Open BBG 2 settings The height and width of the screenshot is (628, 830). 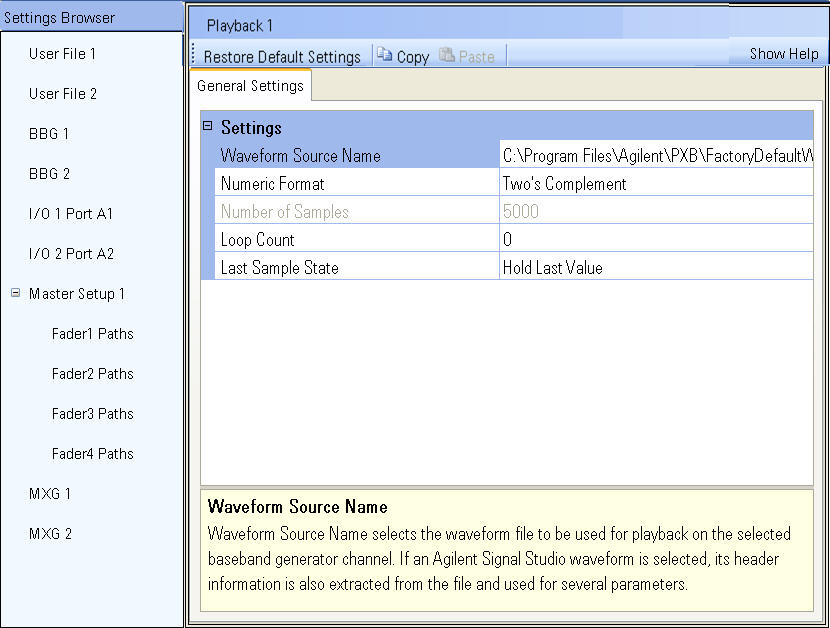[x=49, y=174]
